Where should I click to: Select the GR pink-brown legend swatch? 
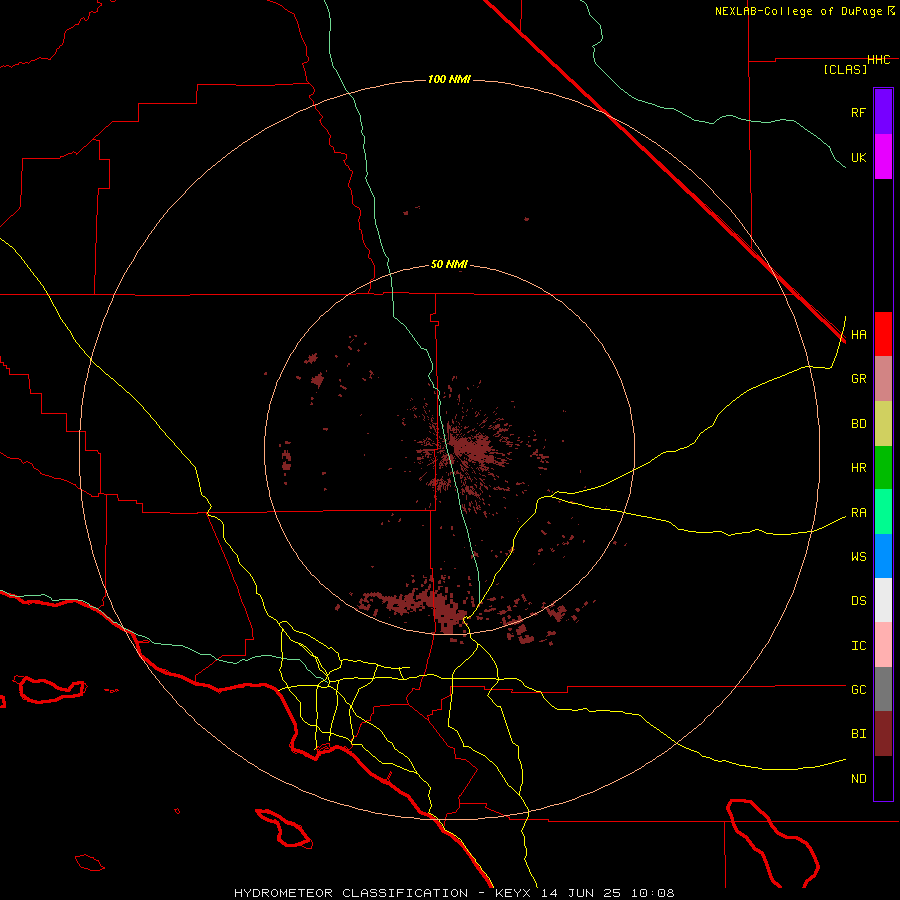[883, 379]
